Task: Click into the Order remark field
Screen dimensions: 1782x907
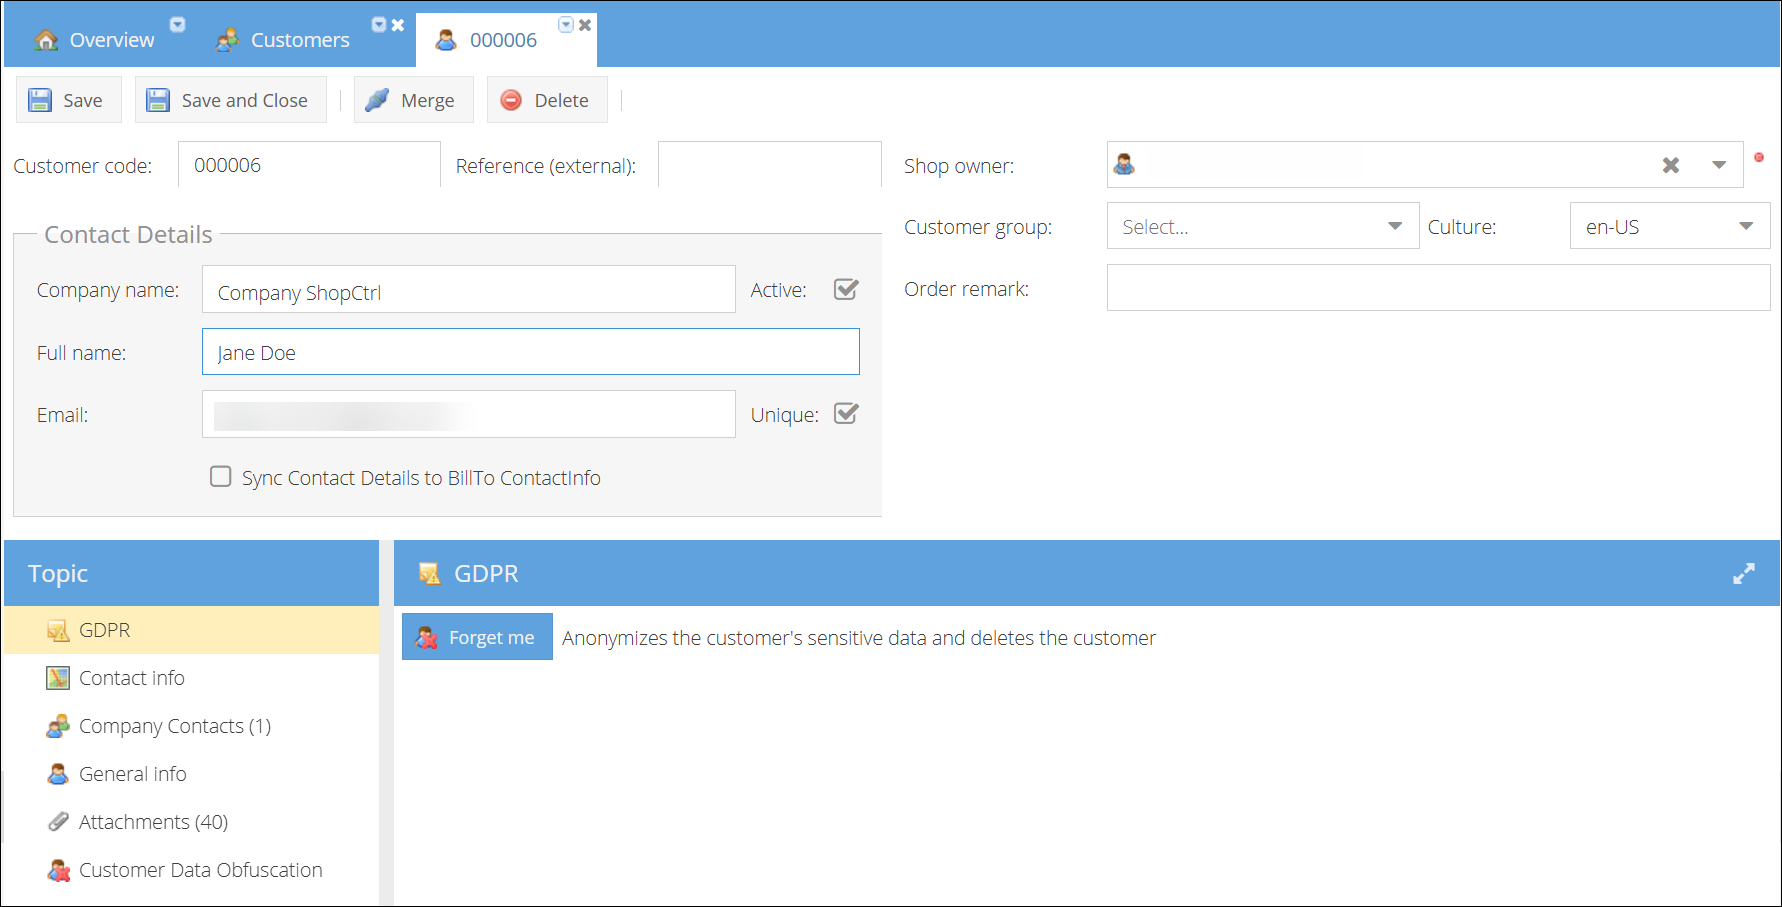Action: pyautogui.click(x=1437, y=288)
